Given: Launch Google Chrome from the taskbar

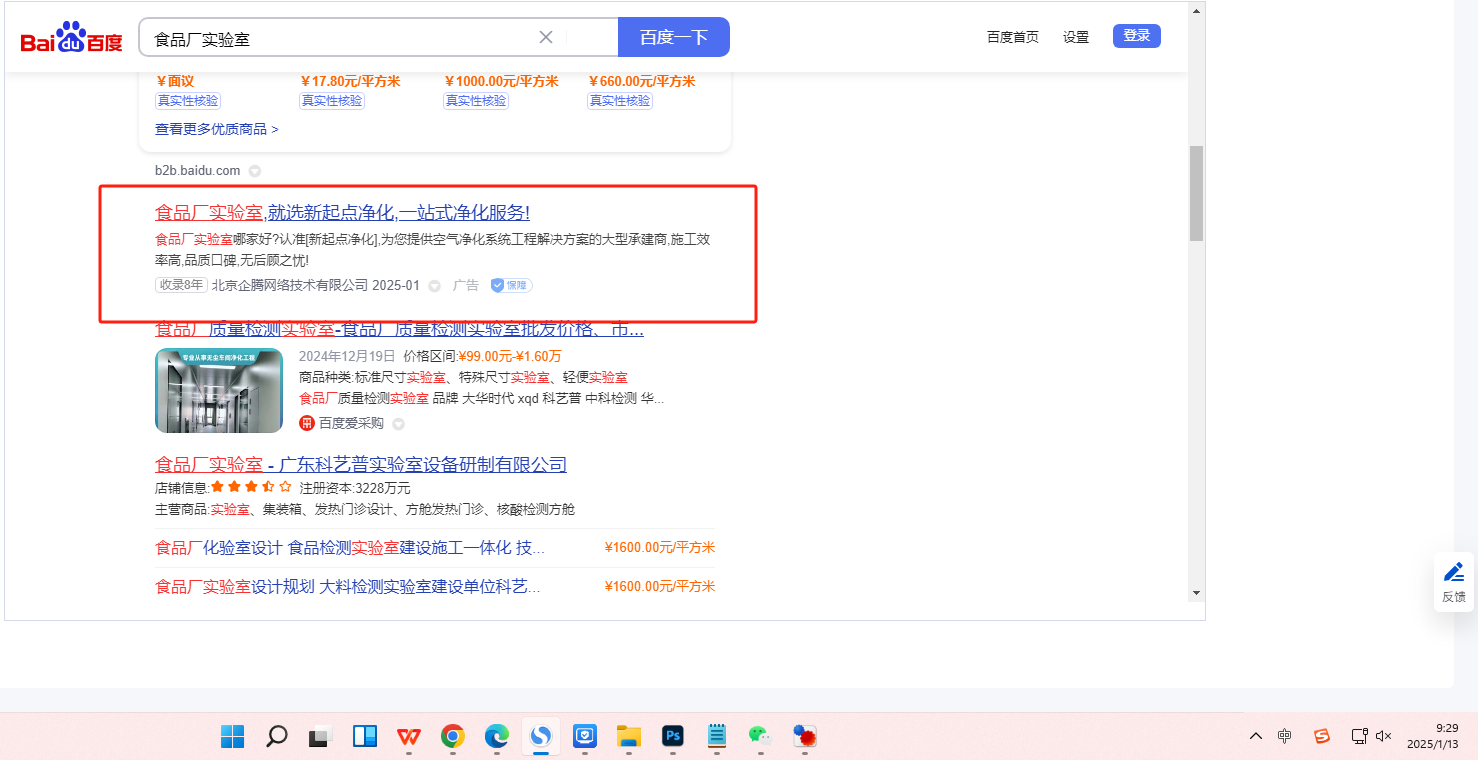Looking at the screenshot, I should point(453,737).
